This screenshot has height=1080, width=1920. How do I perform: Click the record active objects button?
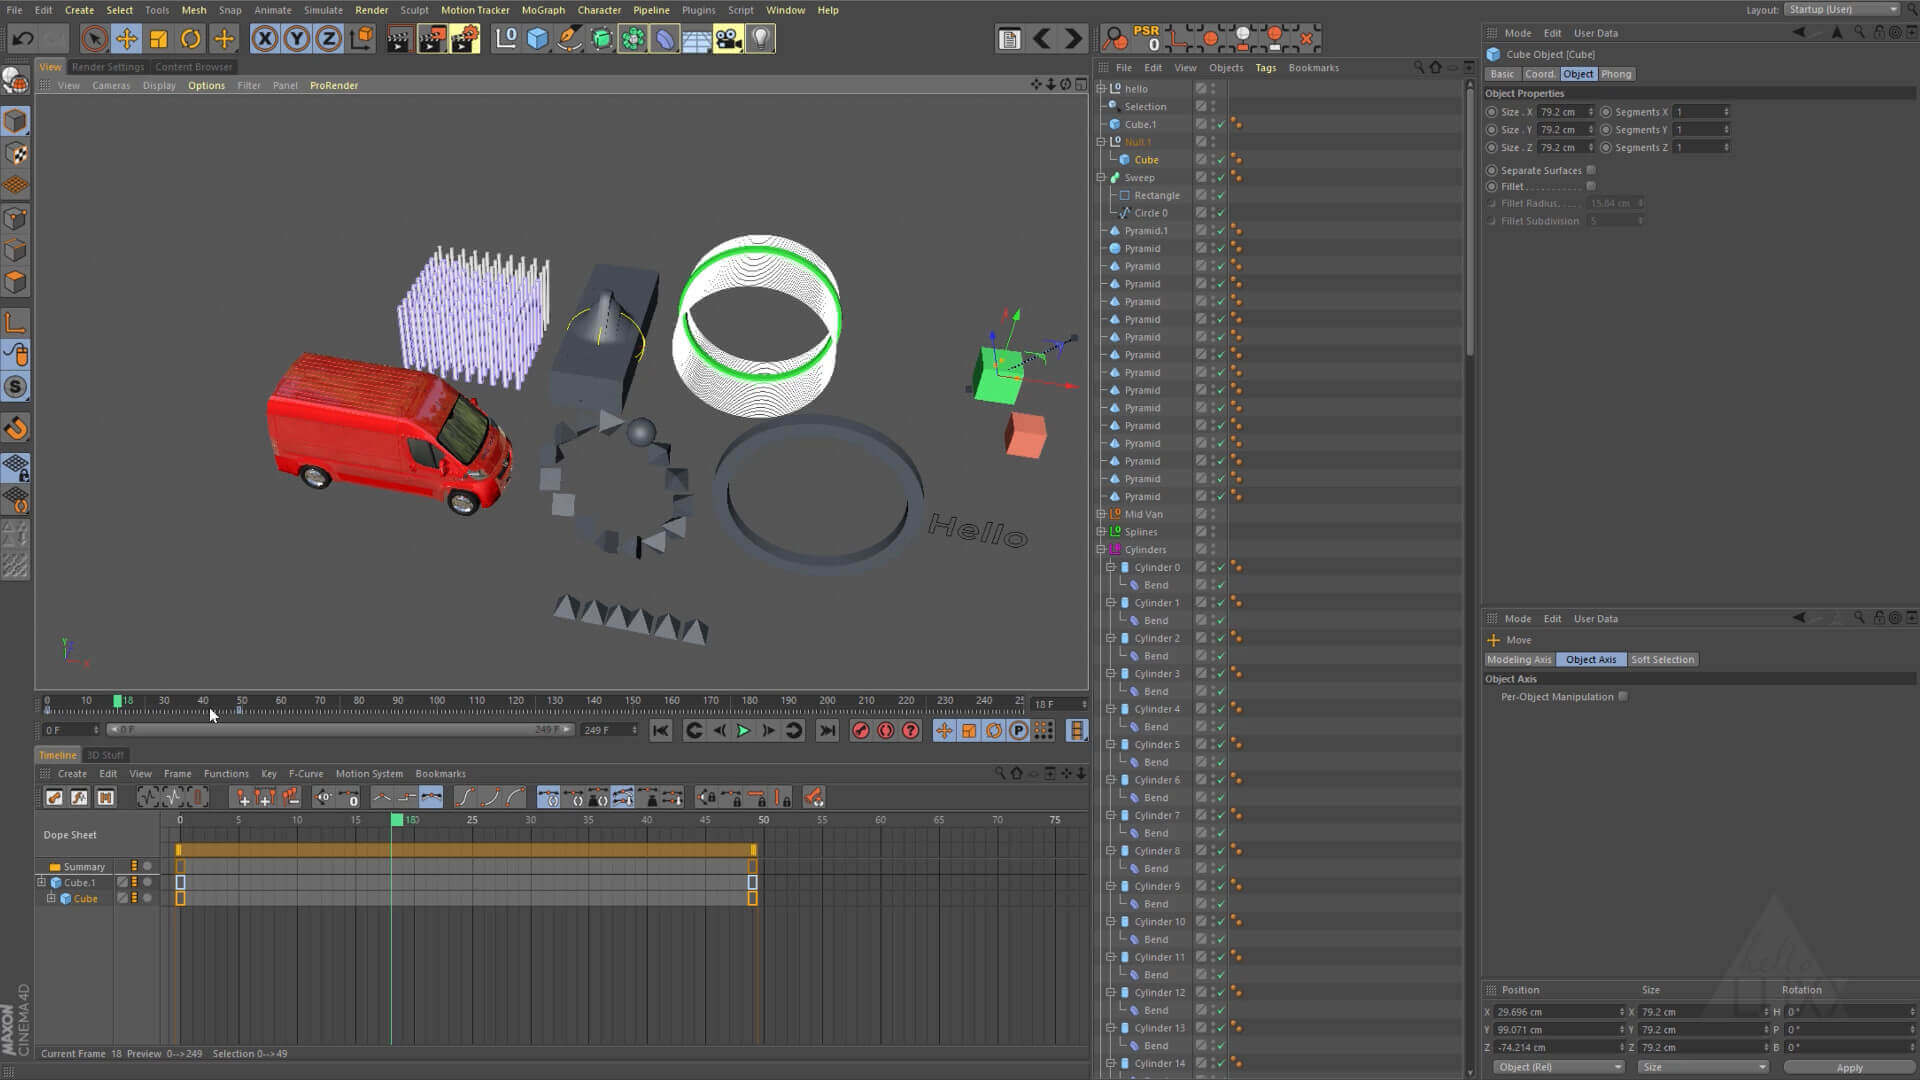(860, 731)
